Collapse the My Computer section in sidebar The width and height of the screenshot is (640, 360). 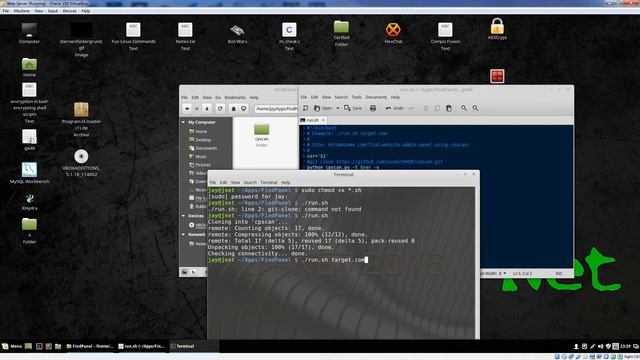pos(183,122)
